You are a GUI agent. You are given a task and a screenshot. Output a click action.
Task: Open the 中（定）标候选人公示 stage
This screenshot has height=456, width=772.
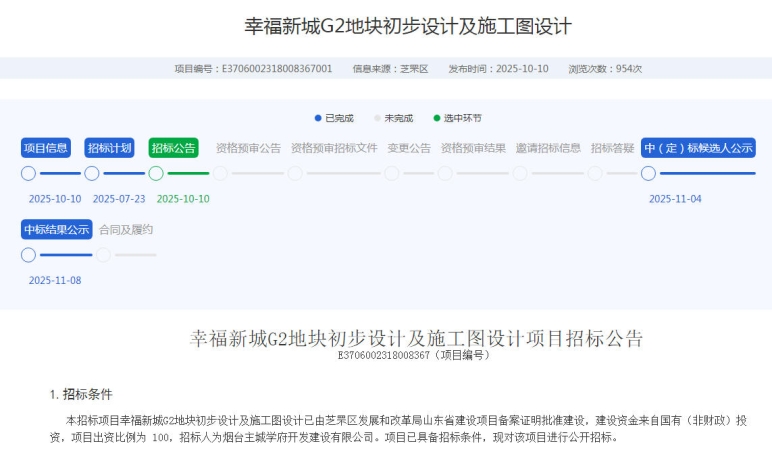698,148
